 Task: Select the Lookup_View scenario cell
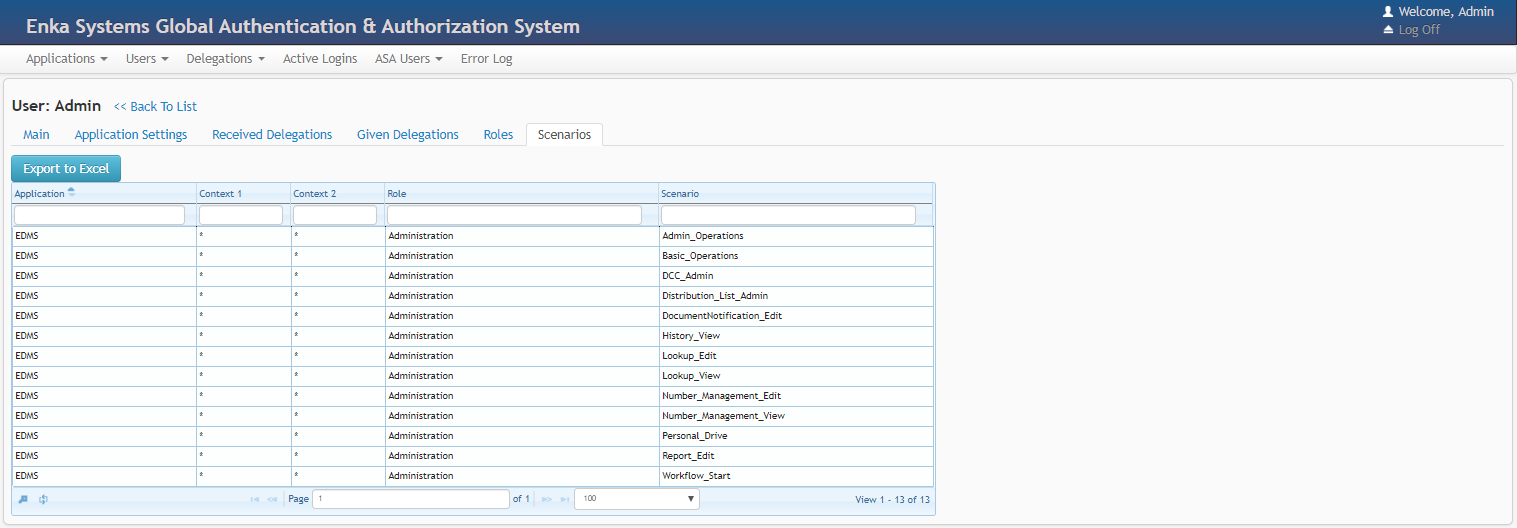coord(796,376)
